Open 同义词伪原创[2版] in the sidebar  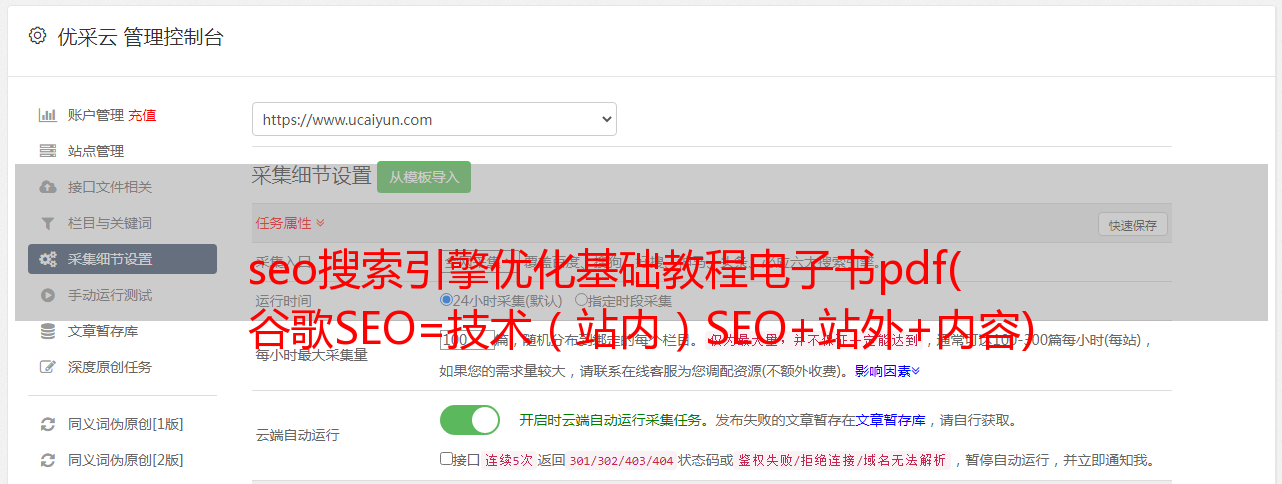coord(126,460)
